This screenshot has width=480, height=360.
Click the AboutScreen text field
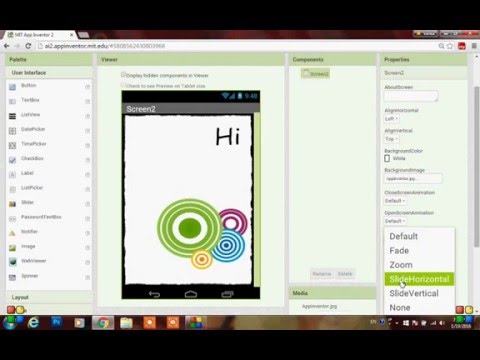[x=411, y=96]
